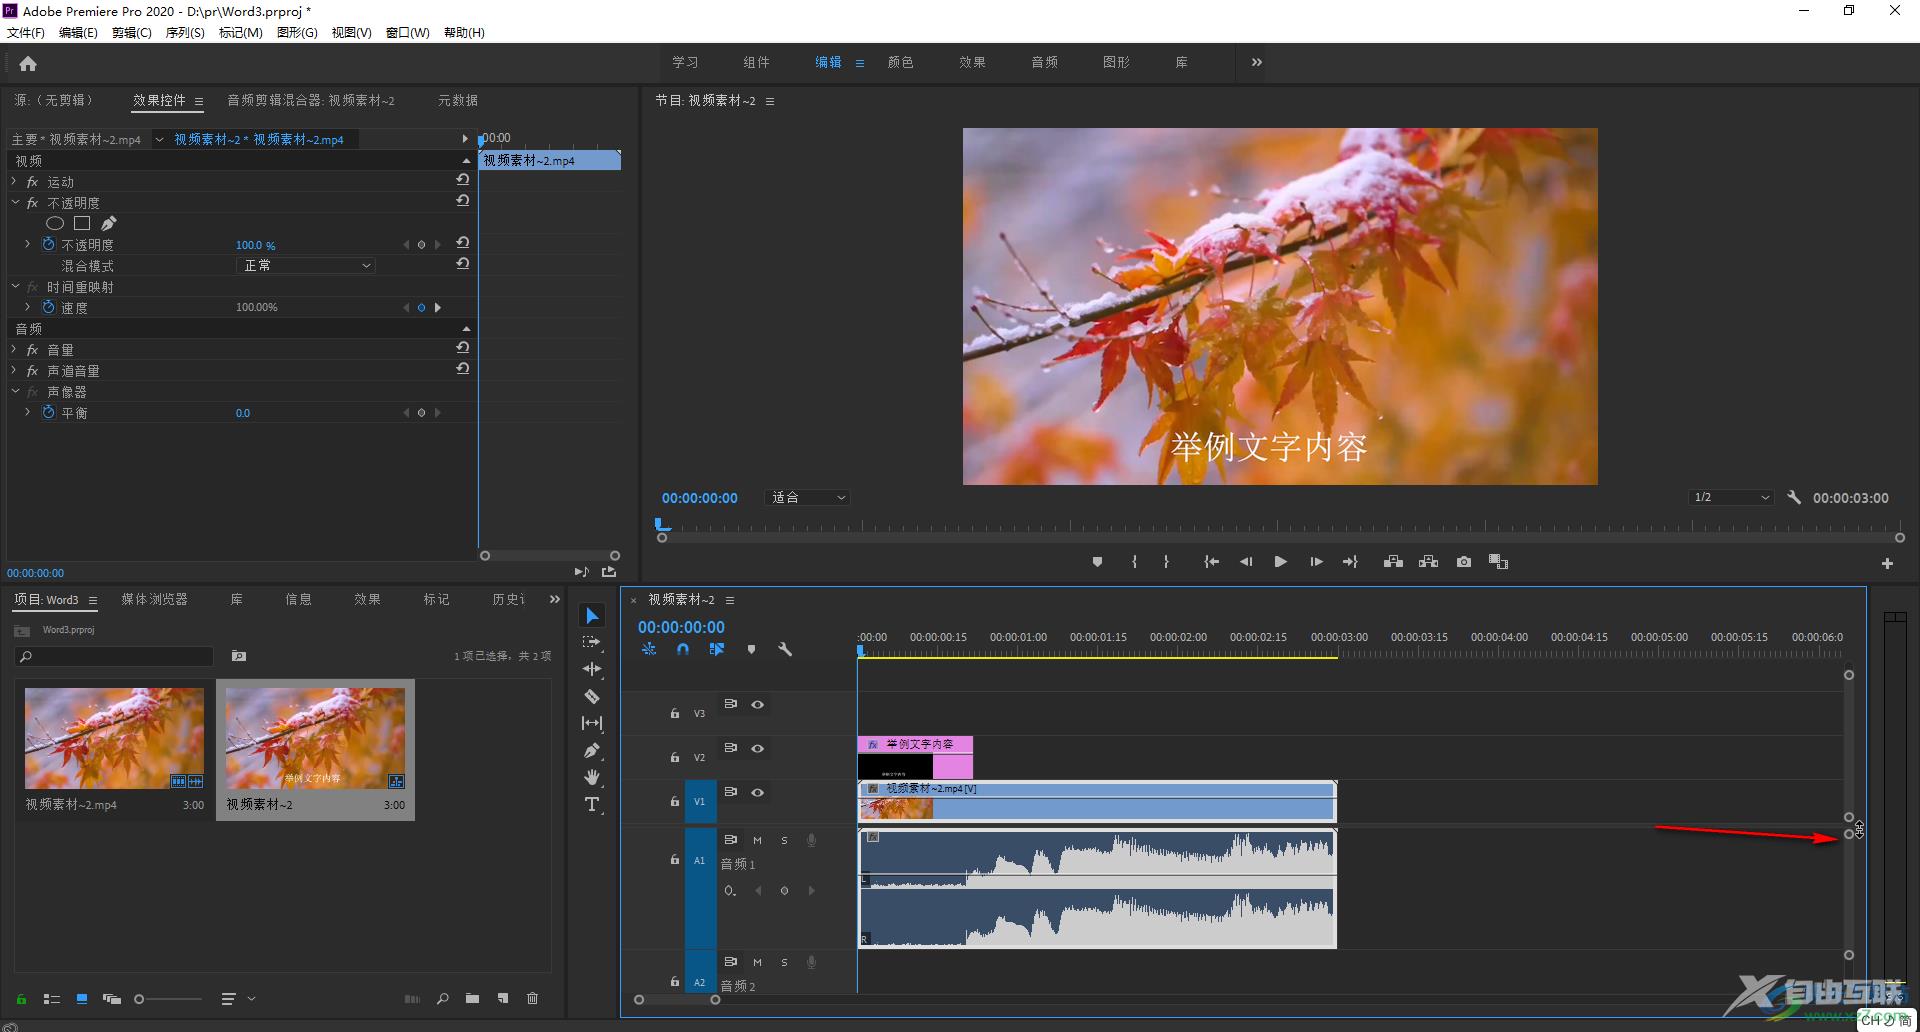The height and width of the screenshot is (1032, 1920).
Task: Expand the 运动 effect
Action: [x=14, y=181]
